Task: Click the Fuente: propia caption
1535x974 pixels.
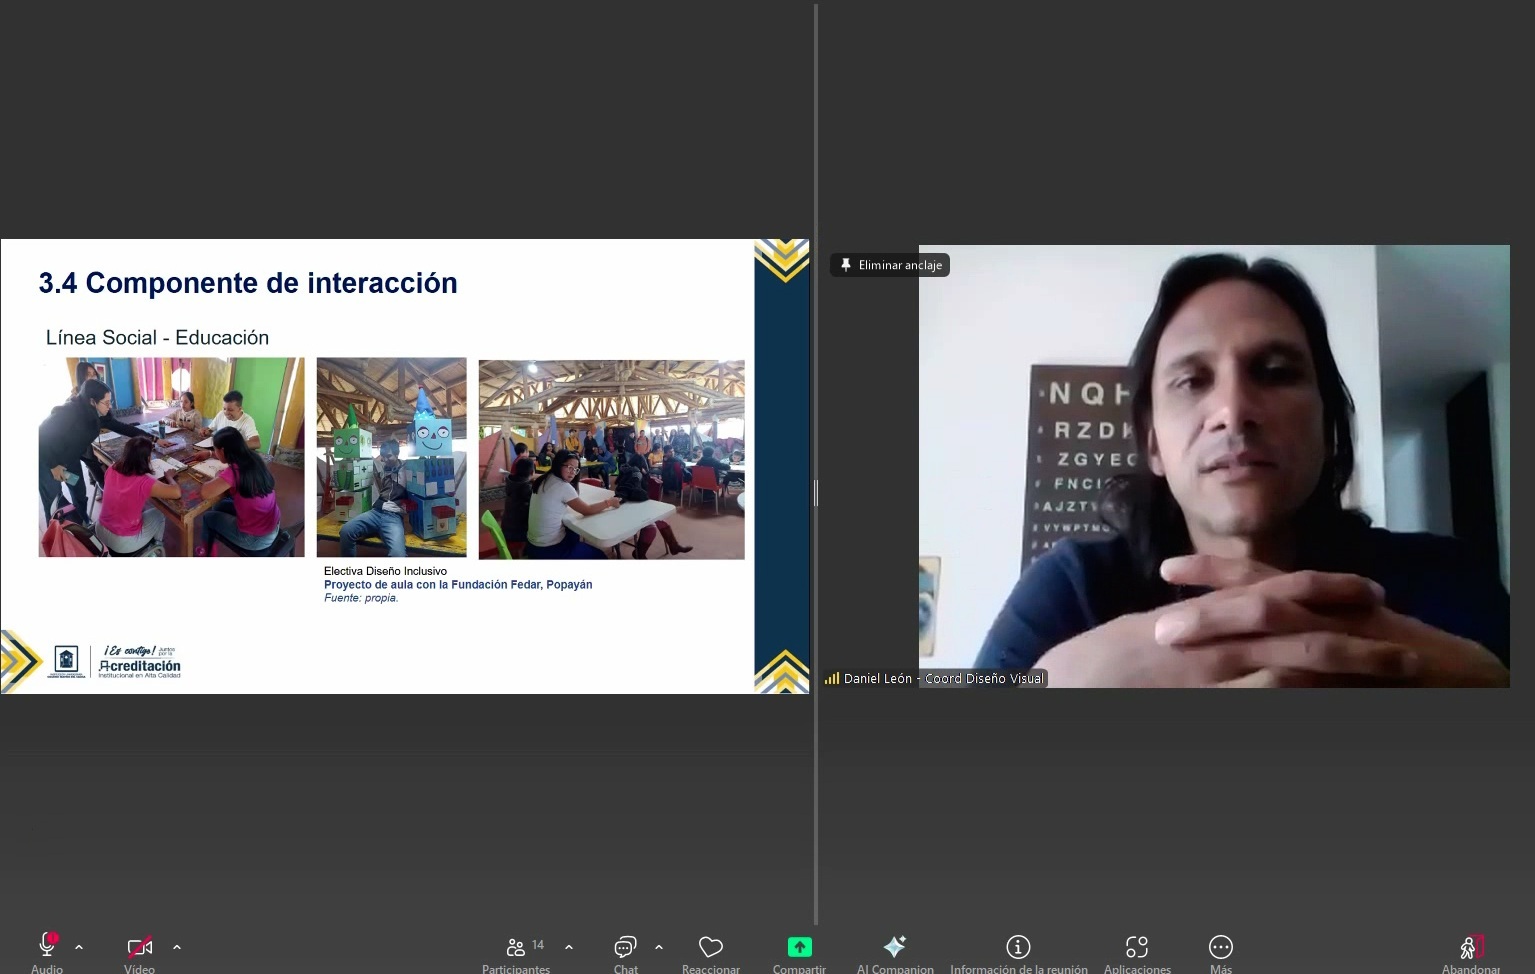Action: click(361, 598)
